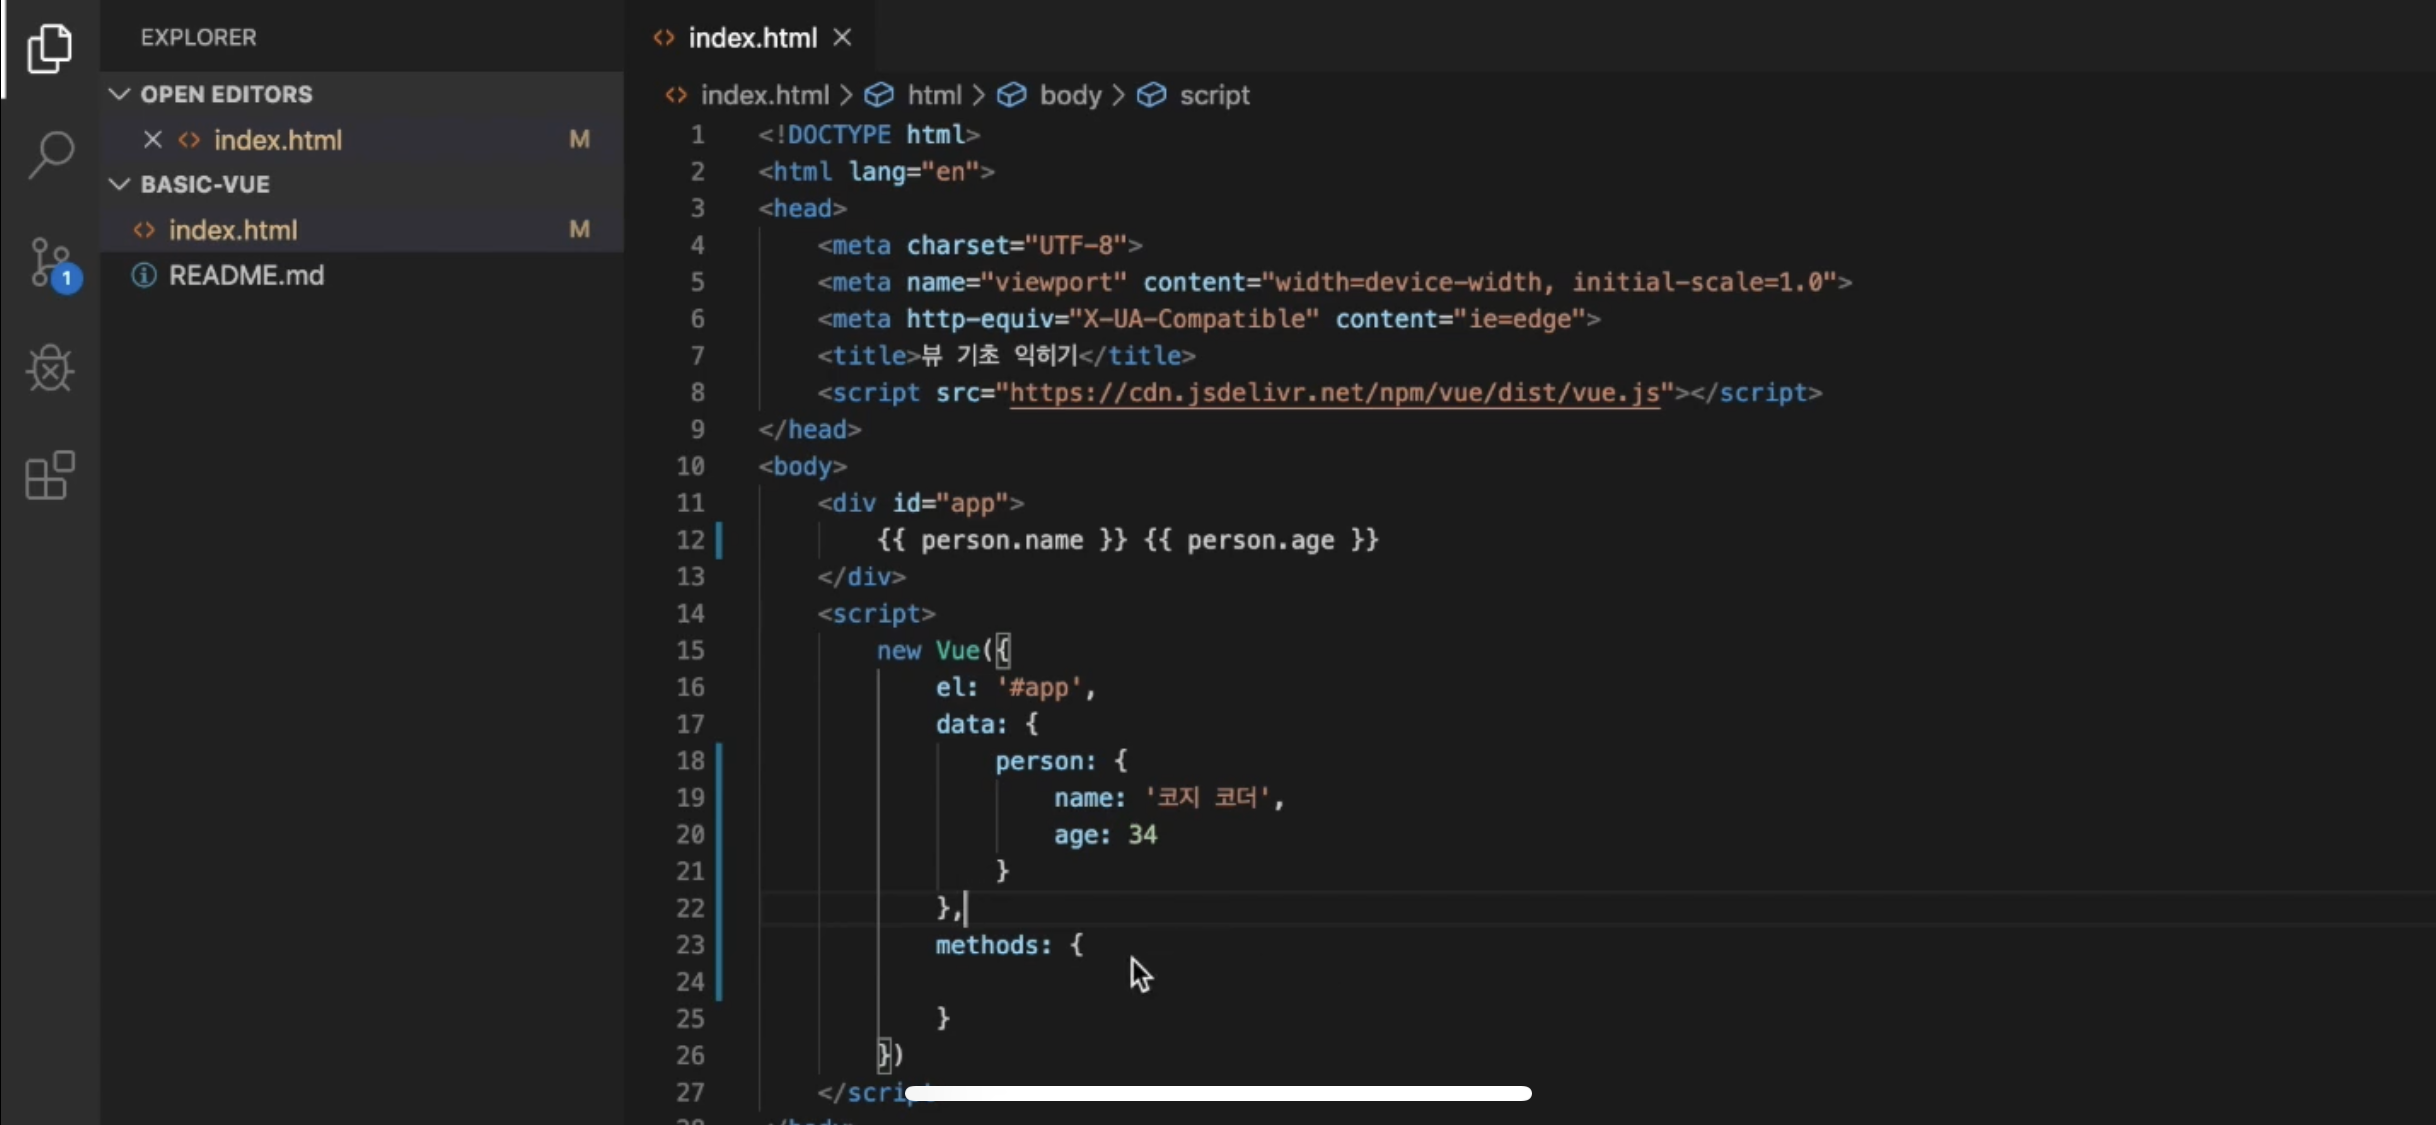This screenshot has width=2436, height=1125.
Task: Click the lang="en" attribute on line 2
Action: (x=914, y=172)
